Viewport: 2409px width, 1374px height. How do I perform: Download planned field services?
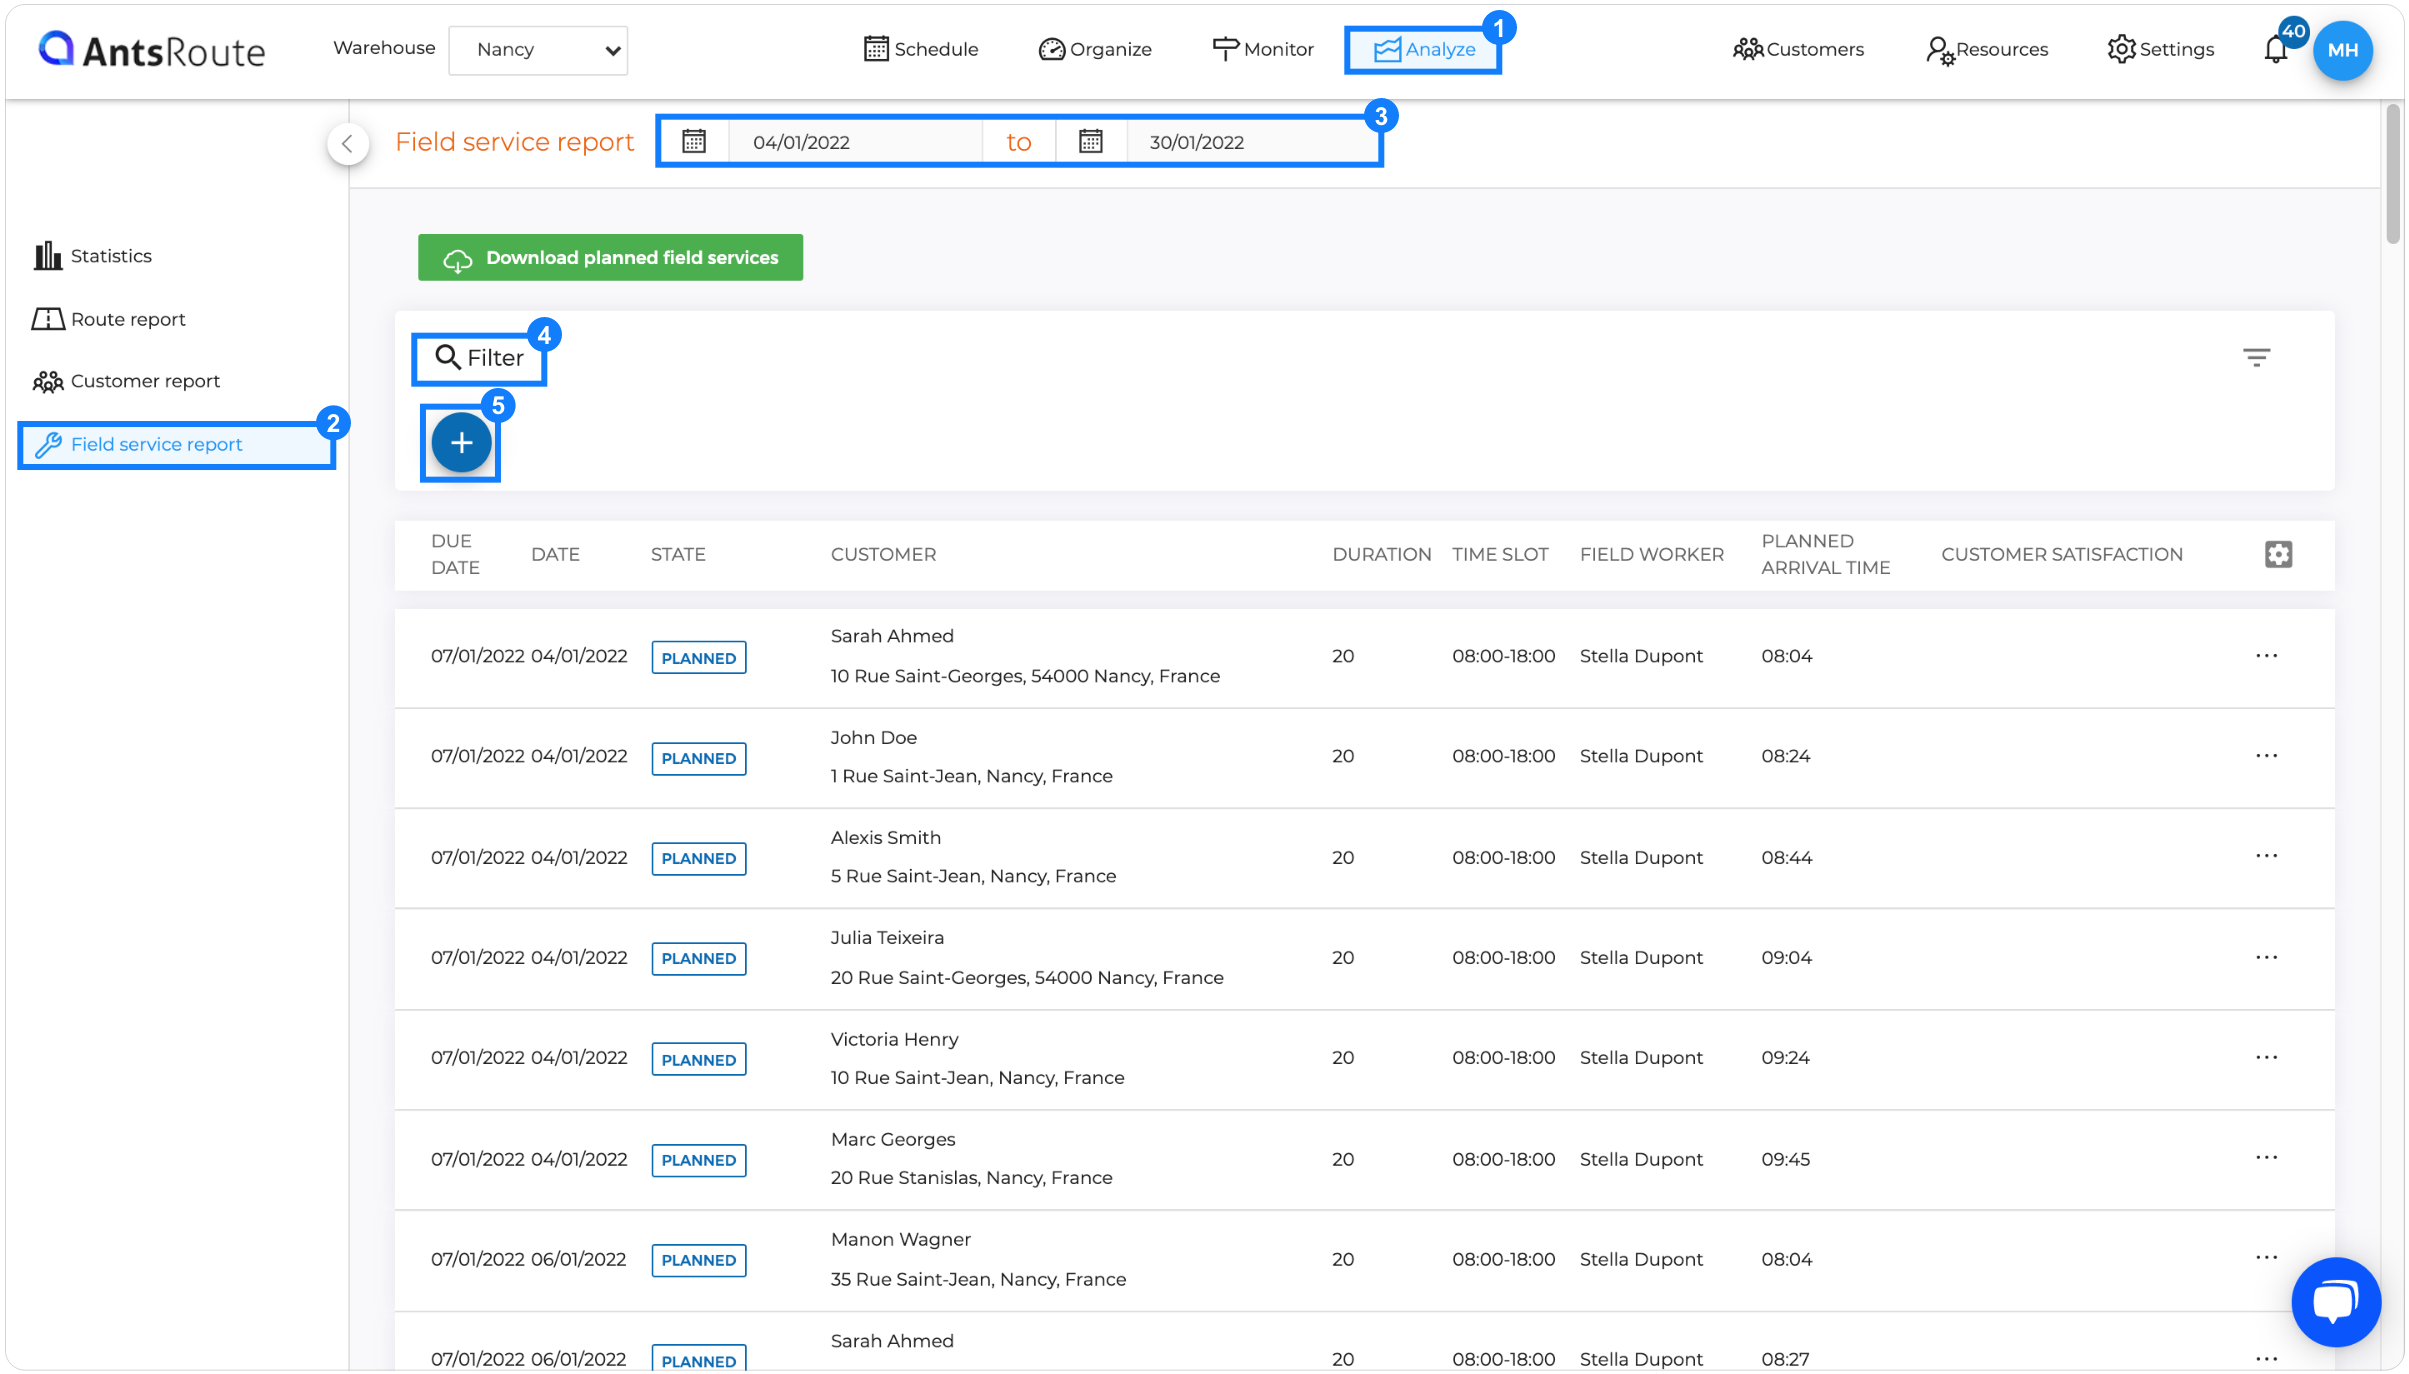coord(610,258)
